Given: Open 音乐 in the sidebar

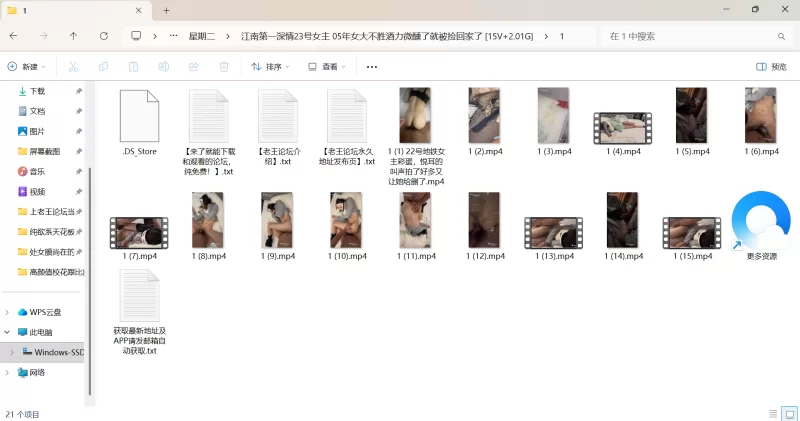Looking at the screenshot, I should (37, 171).
